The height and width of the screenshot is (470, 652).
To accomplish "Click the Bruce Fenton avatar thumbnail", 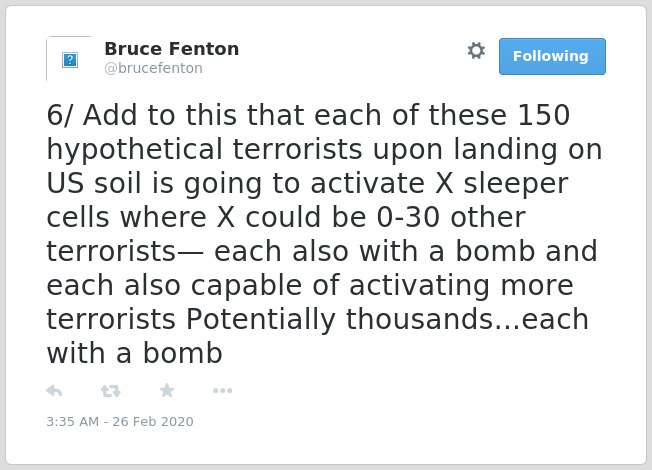I will coord(69,59).
